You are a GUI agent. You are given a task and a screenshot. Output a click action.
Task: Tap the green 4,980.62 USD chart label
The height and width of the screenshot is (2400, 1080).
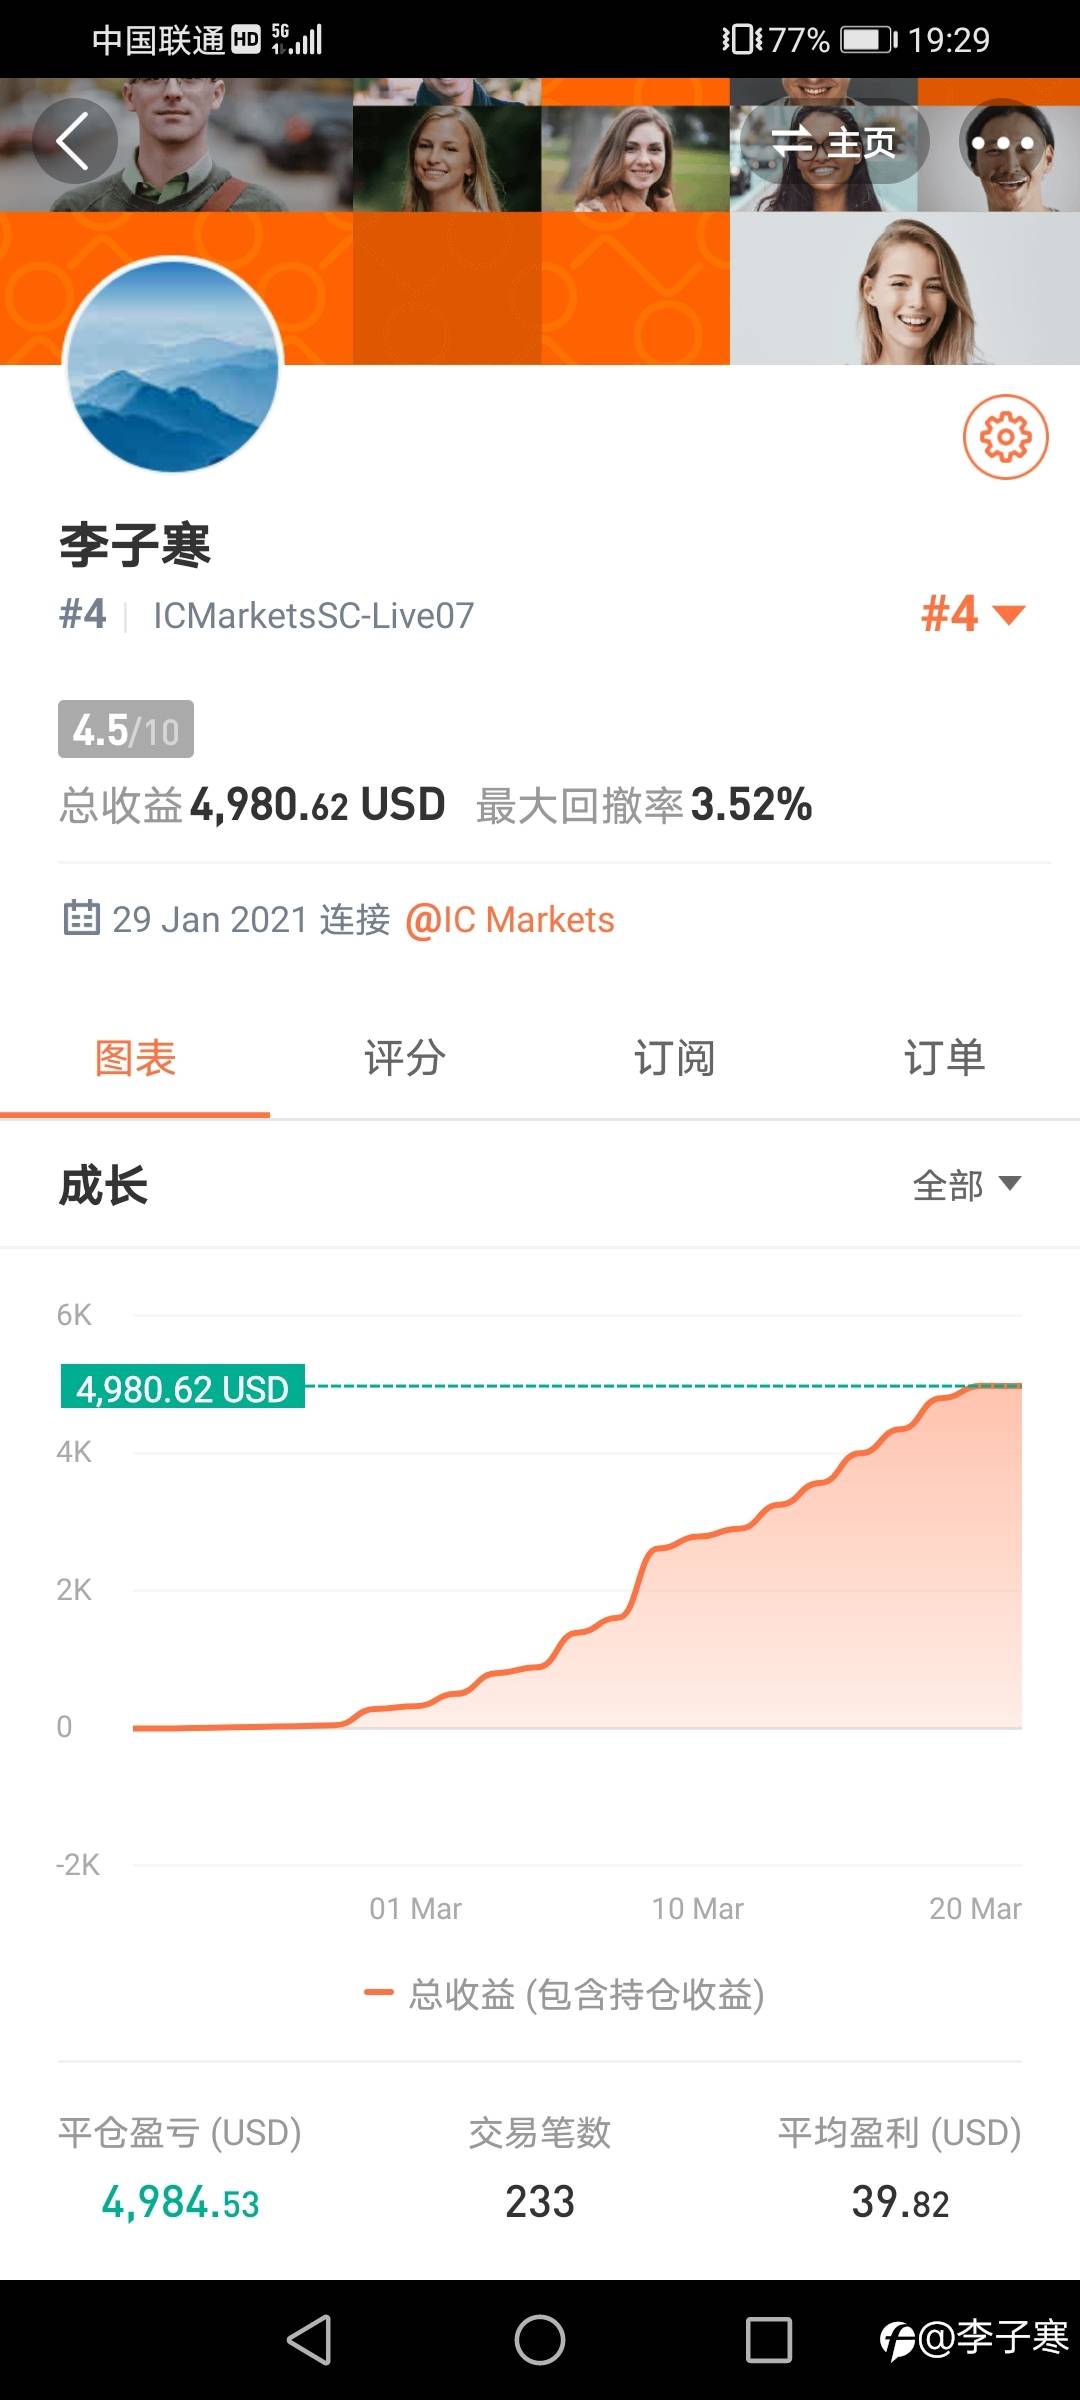(x=183, y=1388)
